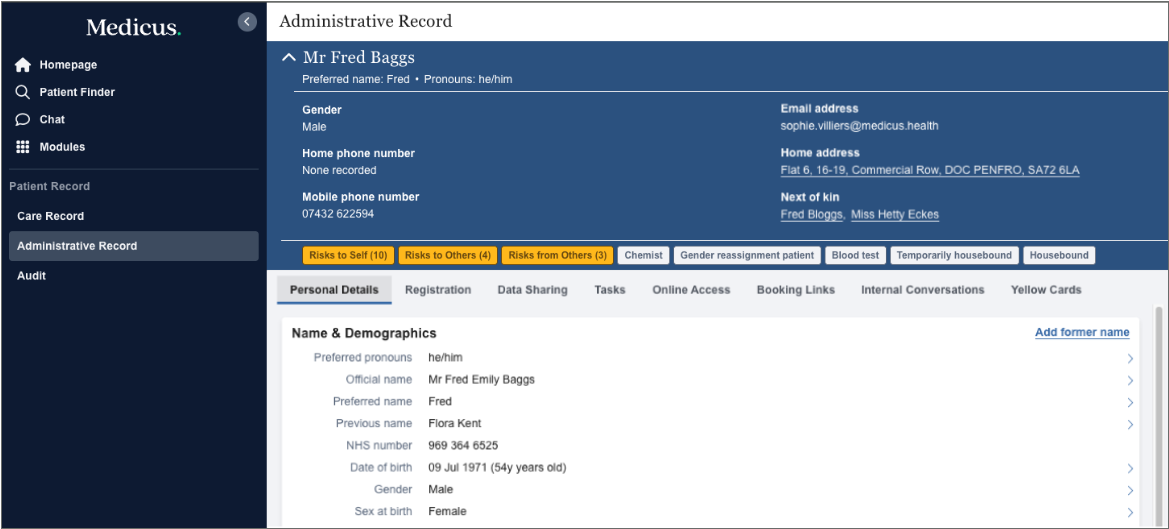The height and width of the screenshot is (529, 1169).
Task: Expand the Preferred pronouns row chevron
Action: 1130,359
